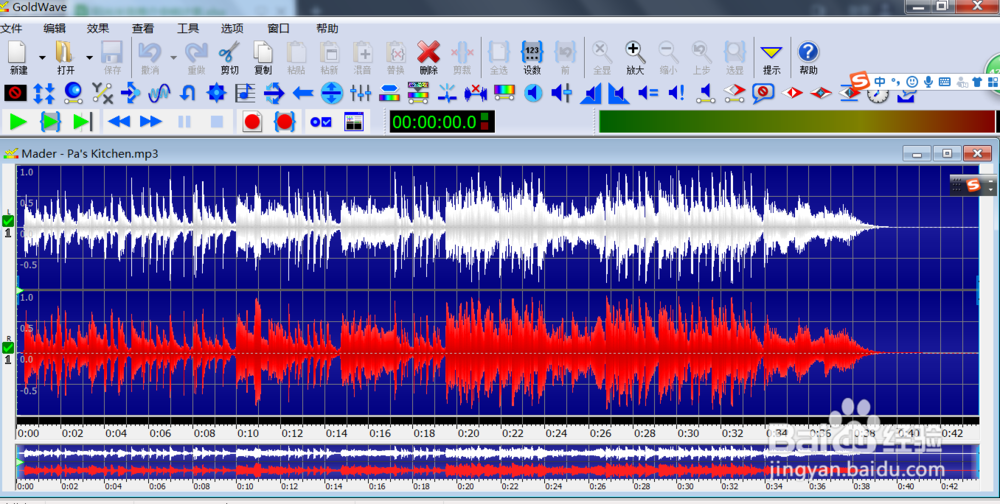Click the music note pitch effect icon
Image resolution: width=1000 pixels, height=504 pixels.
point(245,93)
